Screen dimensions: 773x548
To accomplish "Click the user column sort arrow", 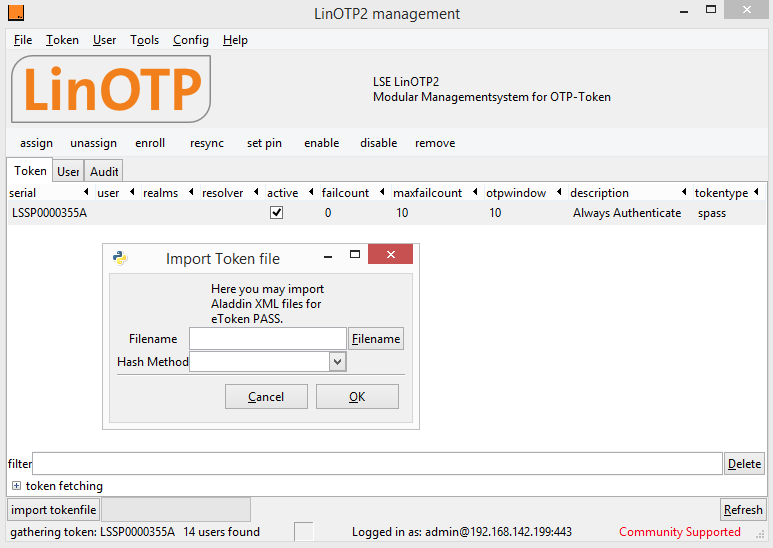I will coord(132,192).
